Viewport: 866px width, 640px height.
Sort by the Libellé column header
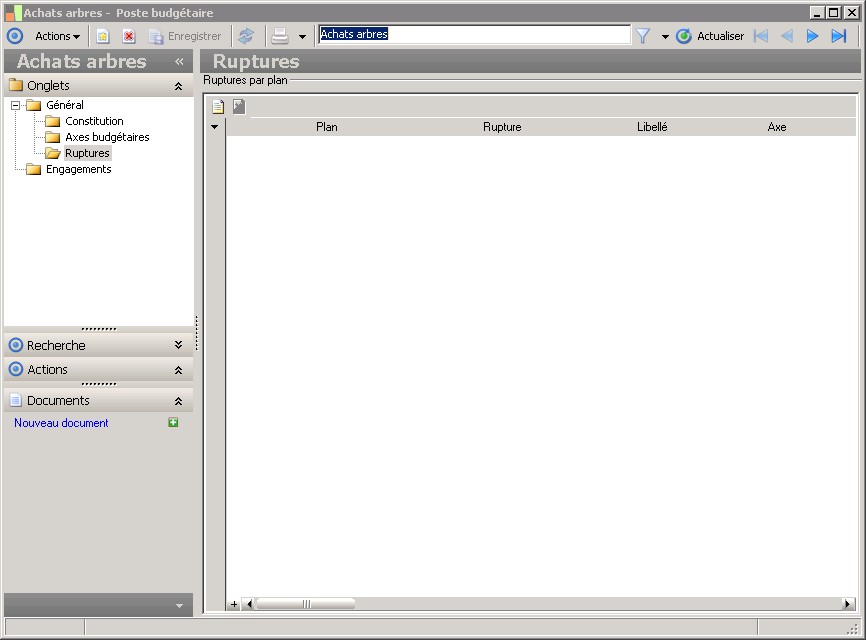(652, 127)
